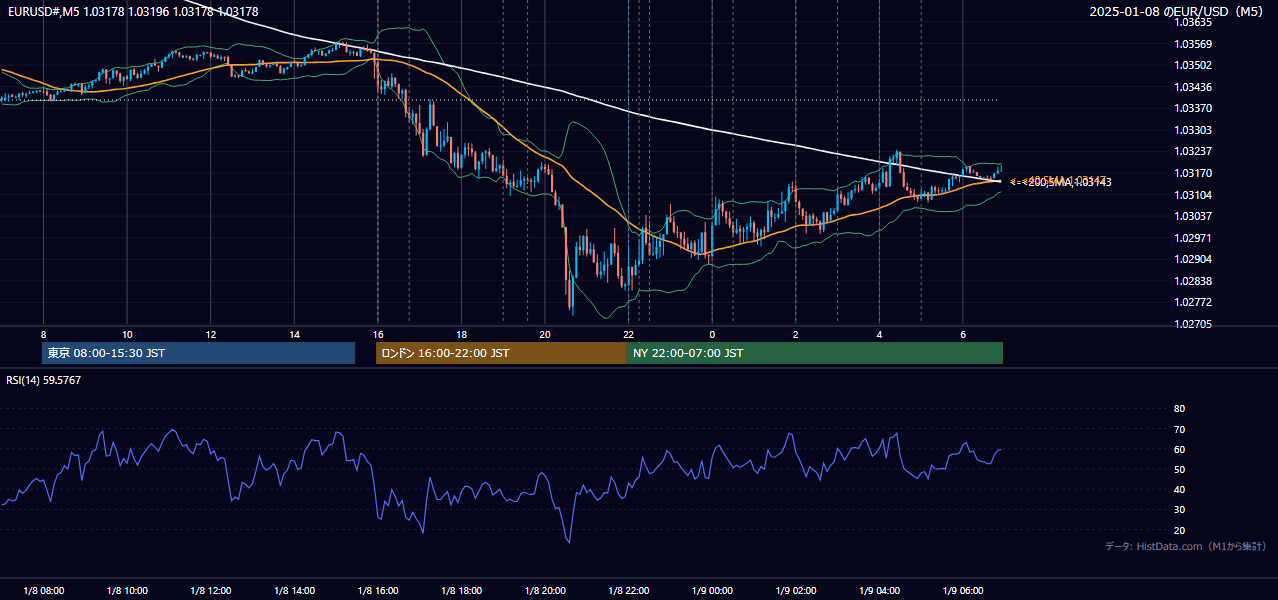Click the 1/8 16:00 time label
Screen dimensions: 1278x600
pos(378,590)
